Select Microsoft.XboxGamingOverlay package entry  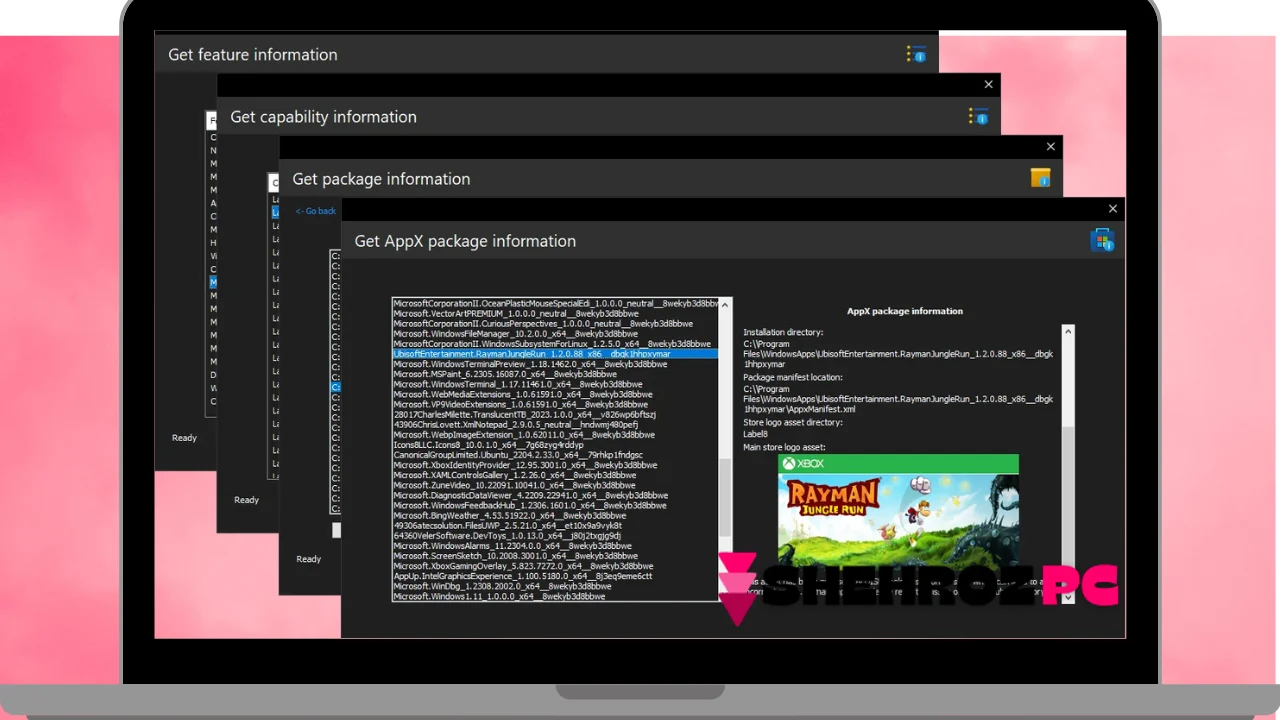(555, 566)
